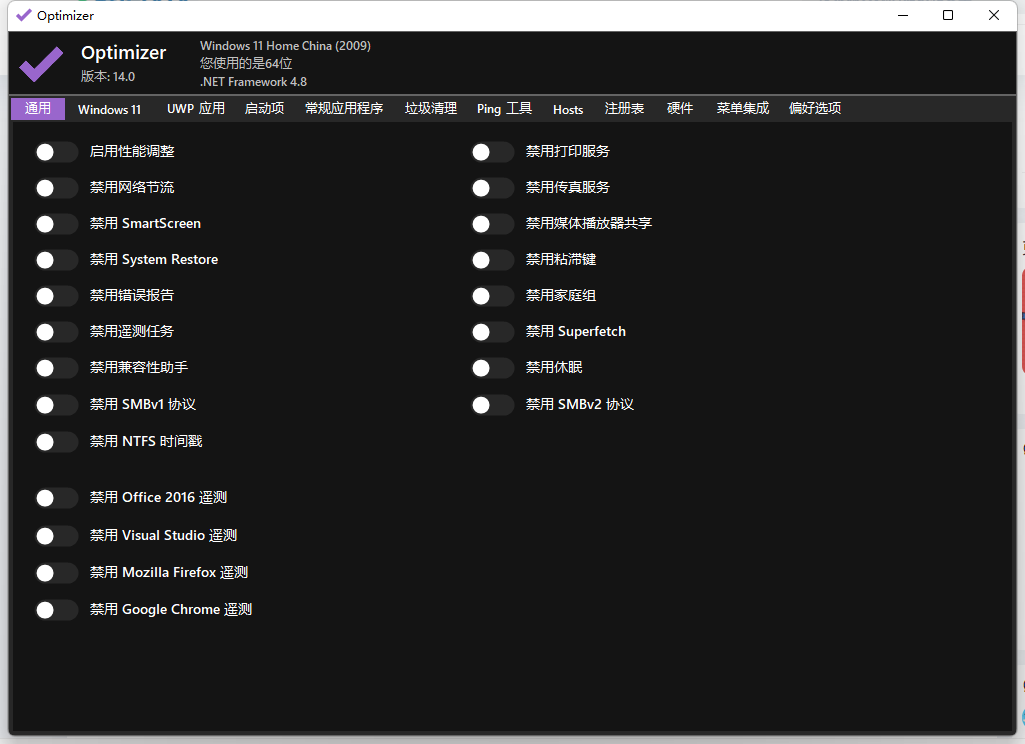Image resolution: width=1025 pixels, height=744 pixels.
Task: Enable the 启用性能调整 toggle
Action: [x=56, y=151]
